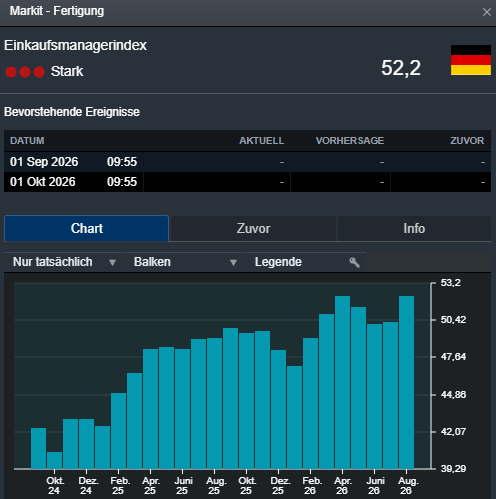Viewport: 496px width, 499px height.
Task: Open the Legende selector
Action: tap(305, 262)
